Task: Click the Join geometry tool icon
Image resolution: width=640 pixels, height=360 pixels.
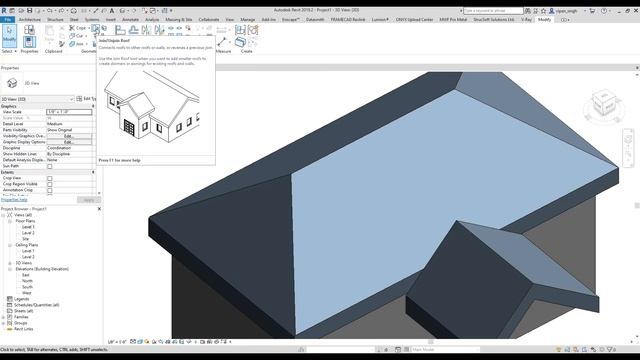Action: click(x=72, y=44)
